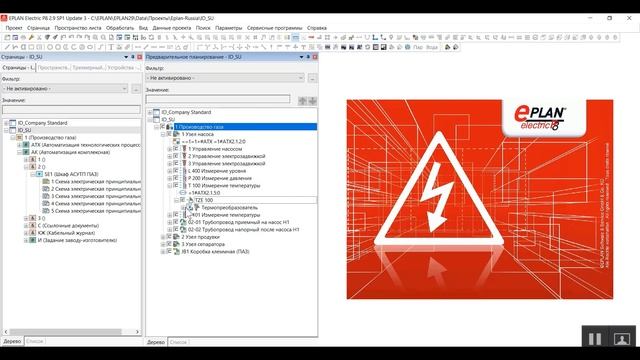Click picture-in-picture icon beside pause button
Image resolution: width=640 pixels, height=360 pixels.
point(622,339)
